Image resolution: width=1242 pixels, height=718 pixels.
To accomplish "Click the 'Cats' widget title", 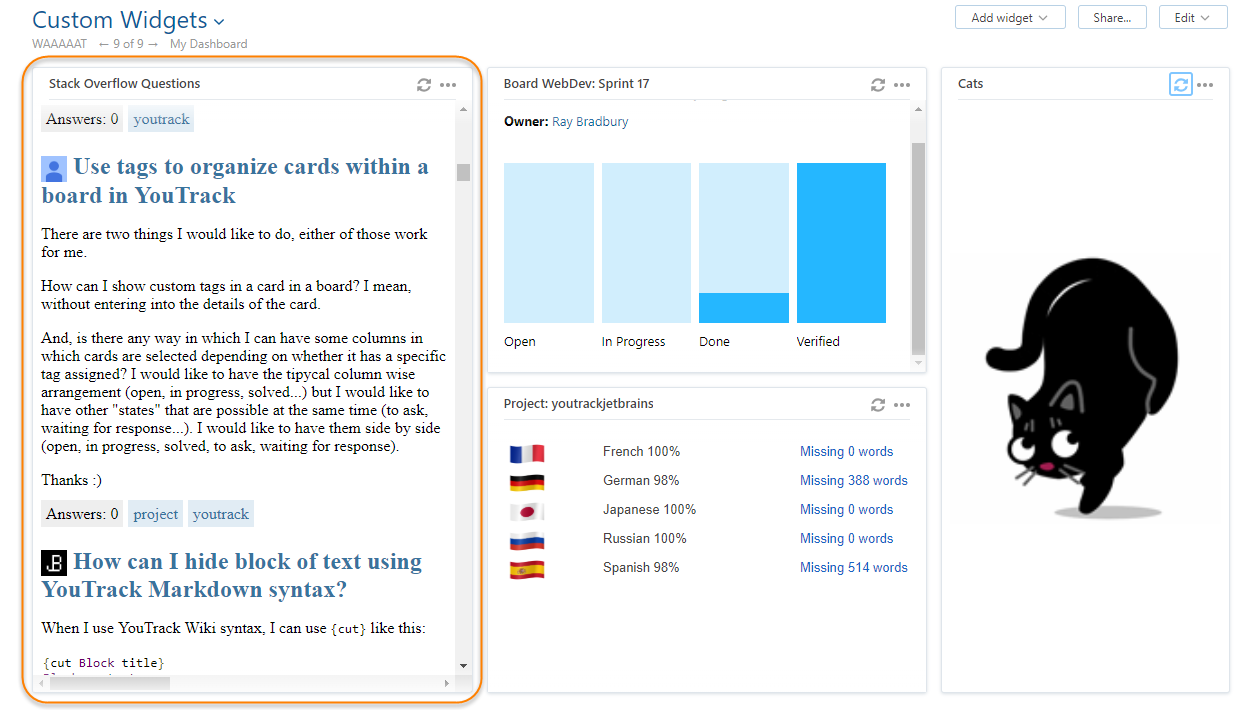I will (x=970, y=84).
